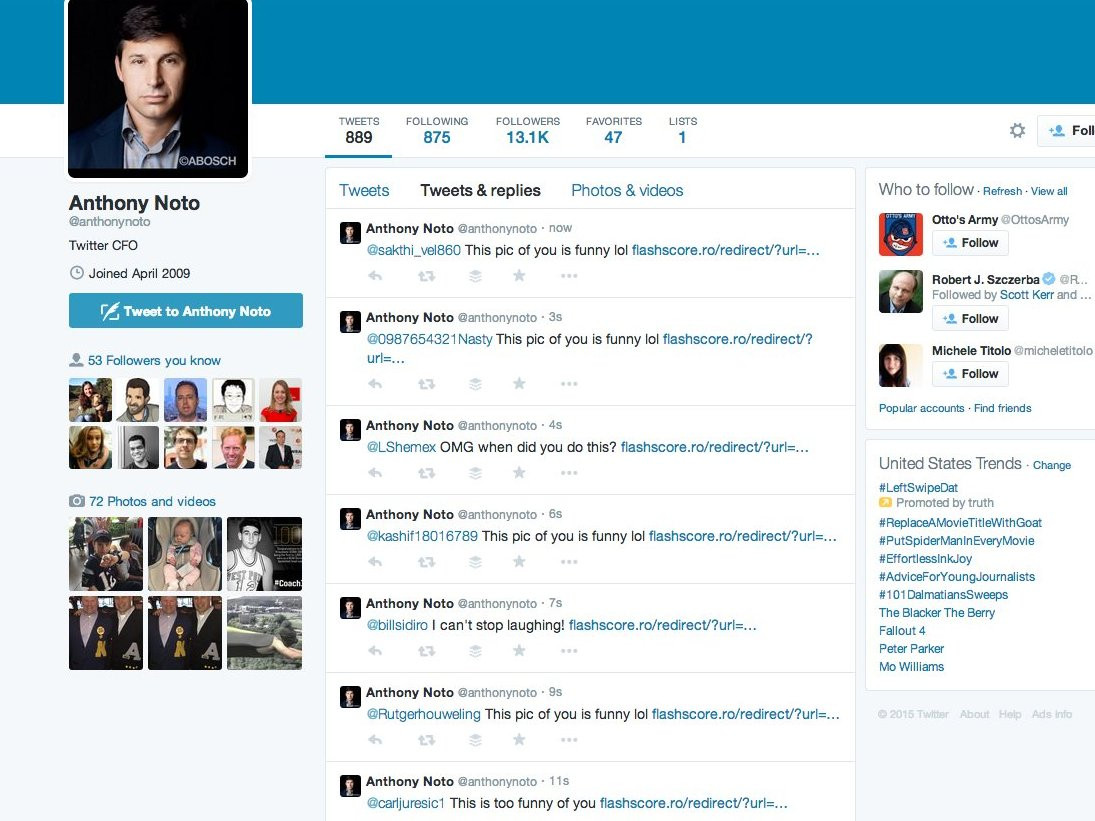View the 13.1K Followers count
The image size is (1095, 821).
click(527, 130)
